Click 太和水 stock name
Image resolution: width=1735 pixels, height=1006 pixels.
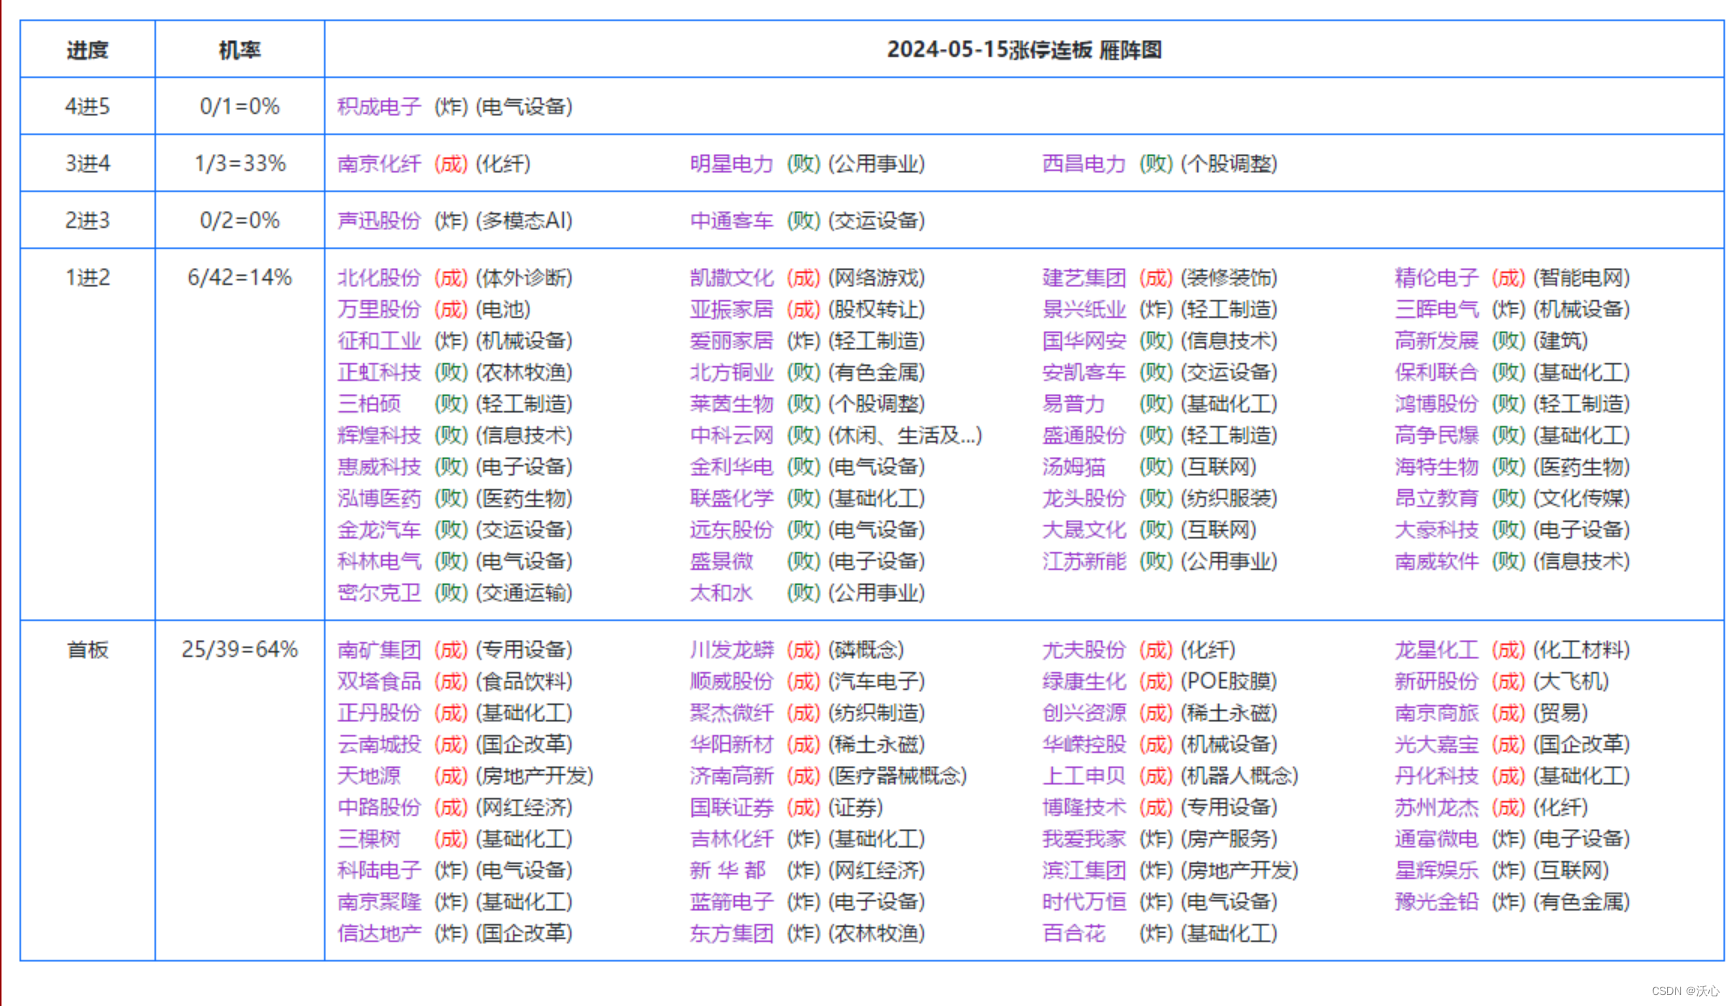click(722, 592)
